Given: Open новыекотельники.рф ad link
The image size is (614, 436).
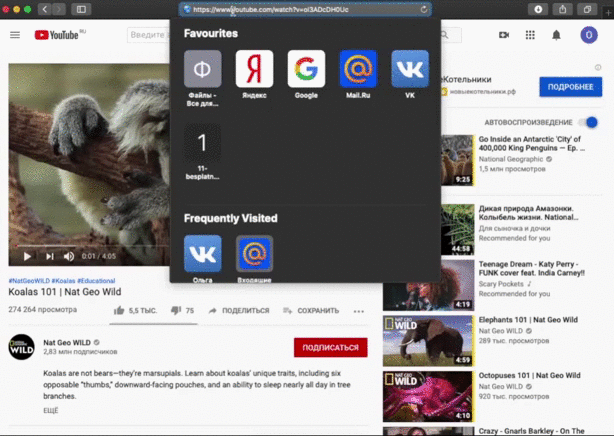Looking at the screenshot, I should click(x=482, y=92).
